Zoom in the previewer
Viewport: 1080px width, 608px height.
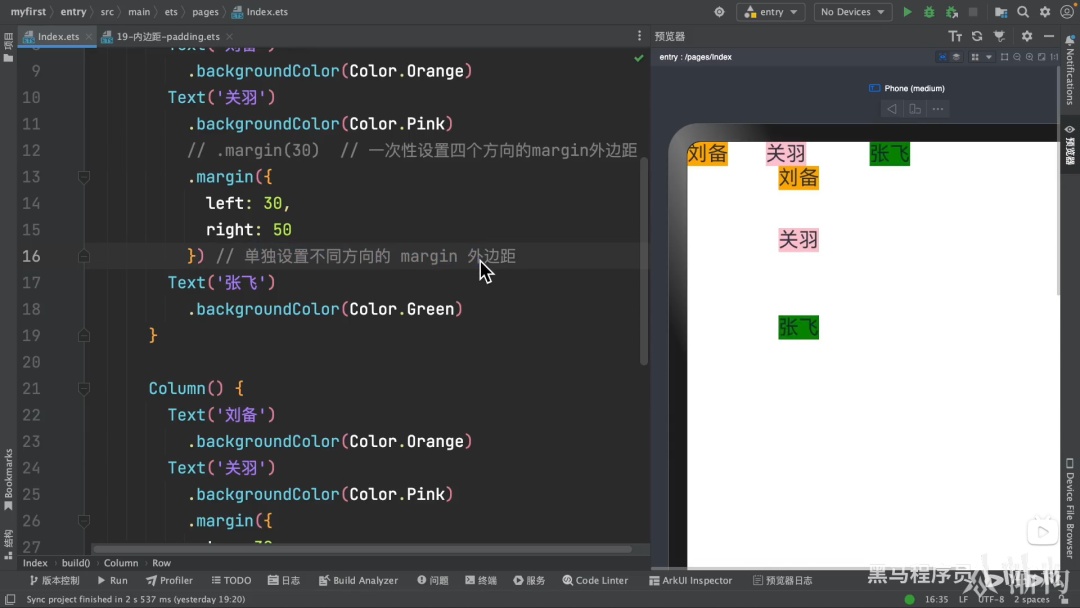coord(1029,57)
